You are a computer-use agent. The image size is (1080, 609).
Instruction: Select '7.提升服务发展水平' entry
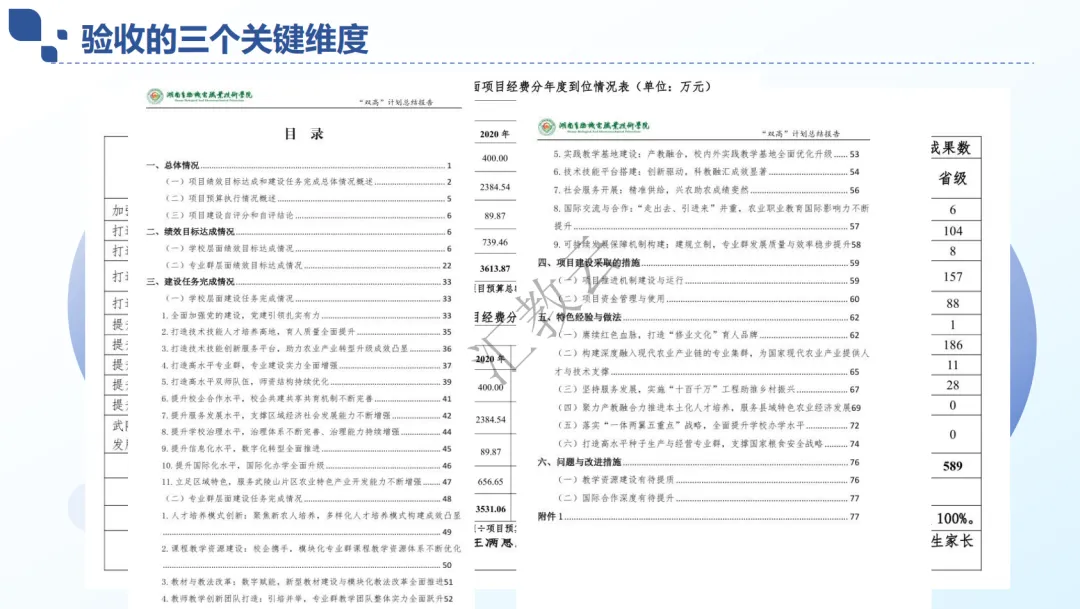pyautogui.click(x=307, y=415)
